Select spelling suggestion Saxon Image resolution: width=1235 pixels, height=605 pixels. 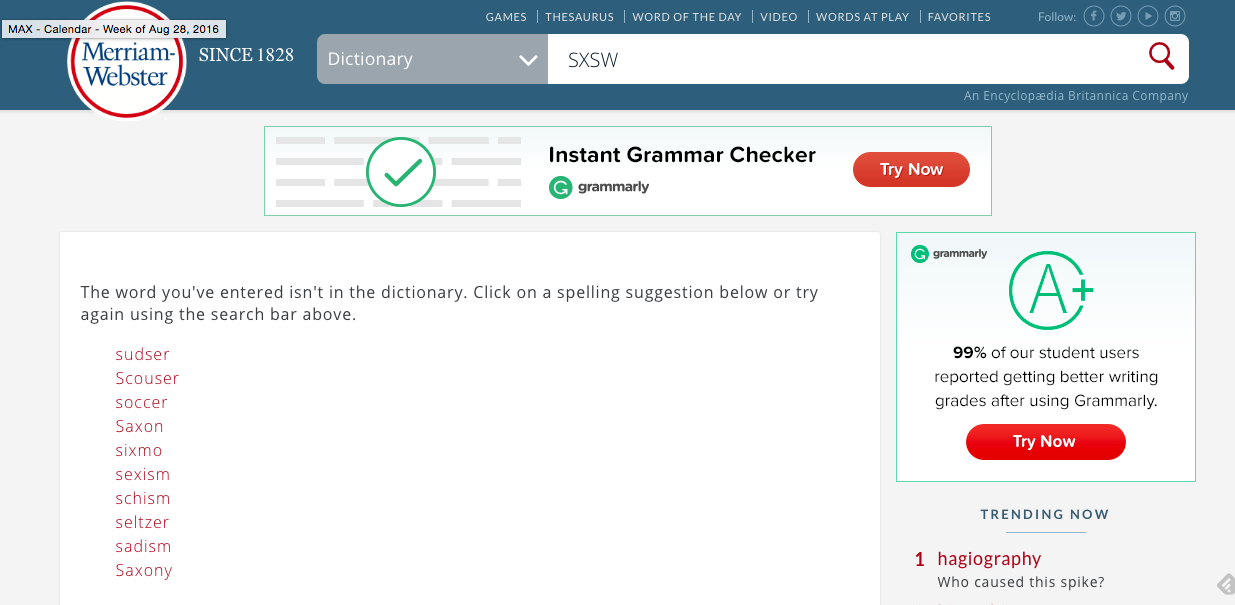tap(139, 426)
